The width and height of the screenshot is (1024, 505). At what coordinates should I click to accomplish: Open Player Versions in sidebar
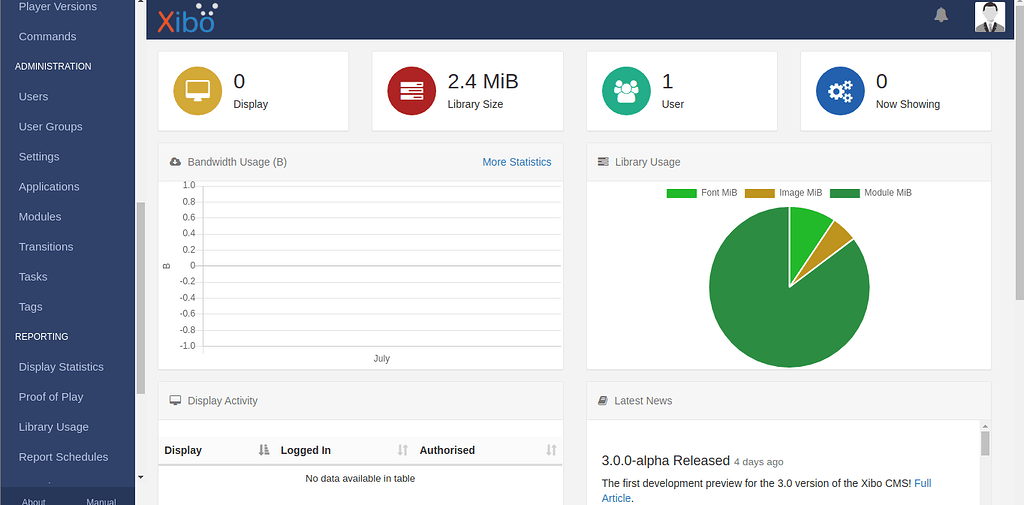[x=57, y=7]
